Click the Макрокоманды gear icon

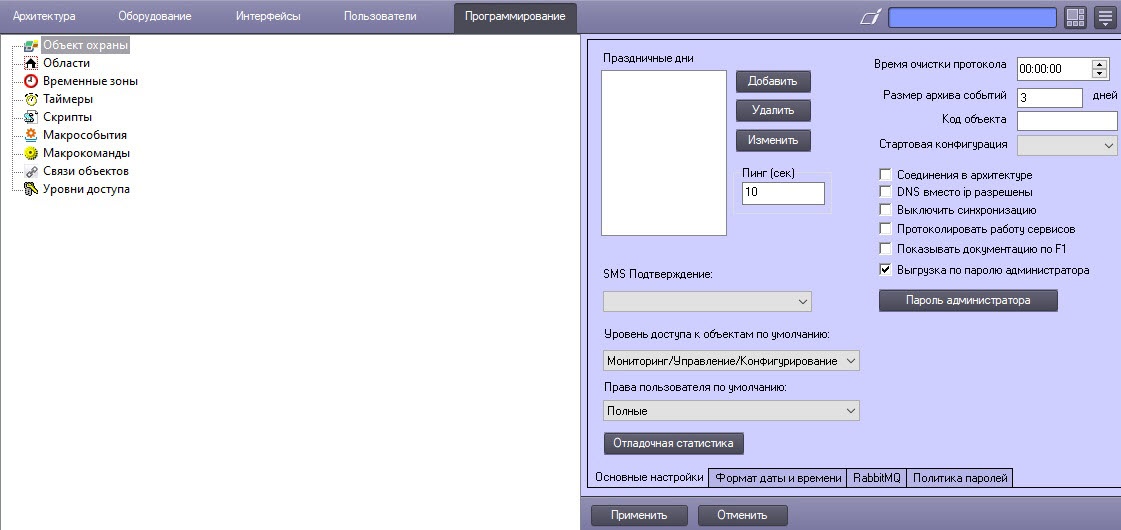point(31,153)
